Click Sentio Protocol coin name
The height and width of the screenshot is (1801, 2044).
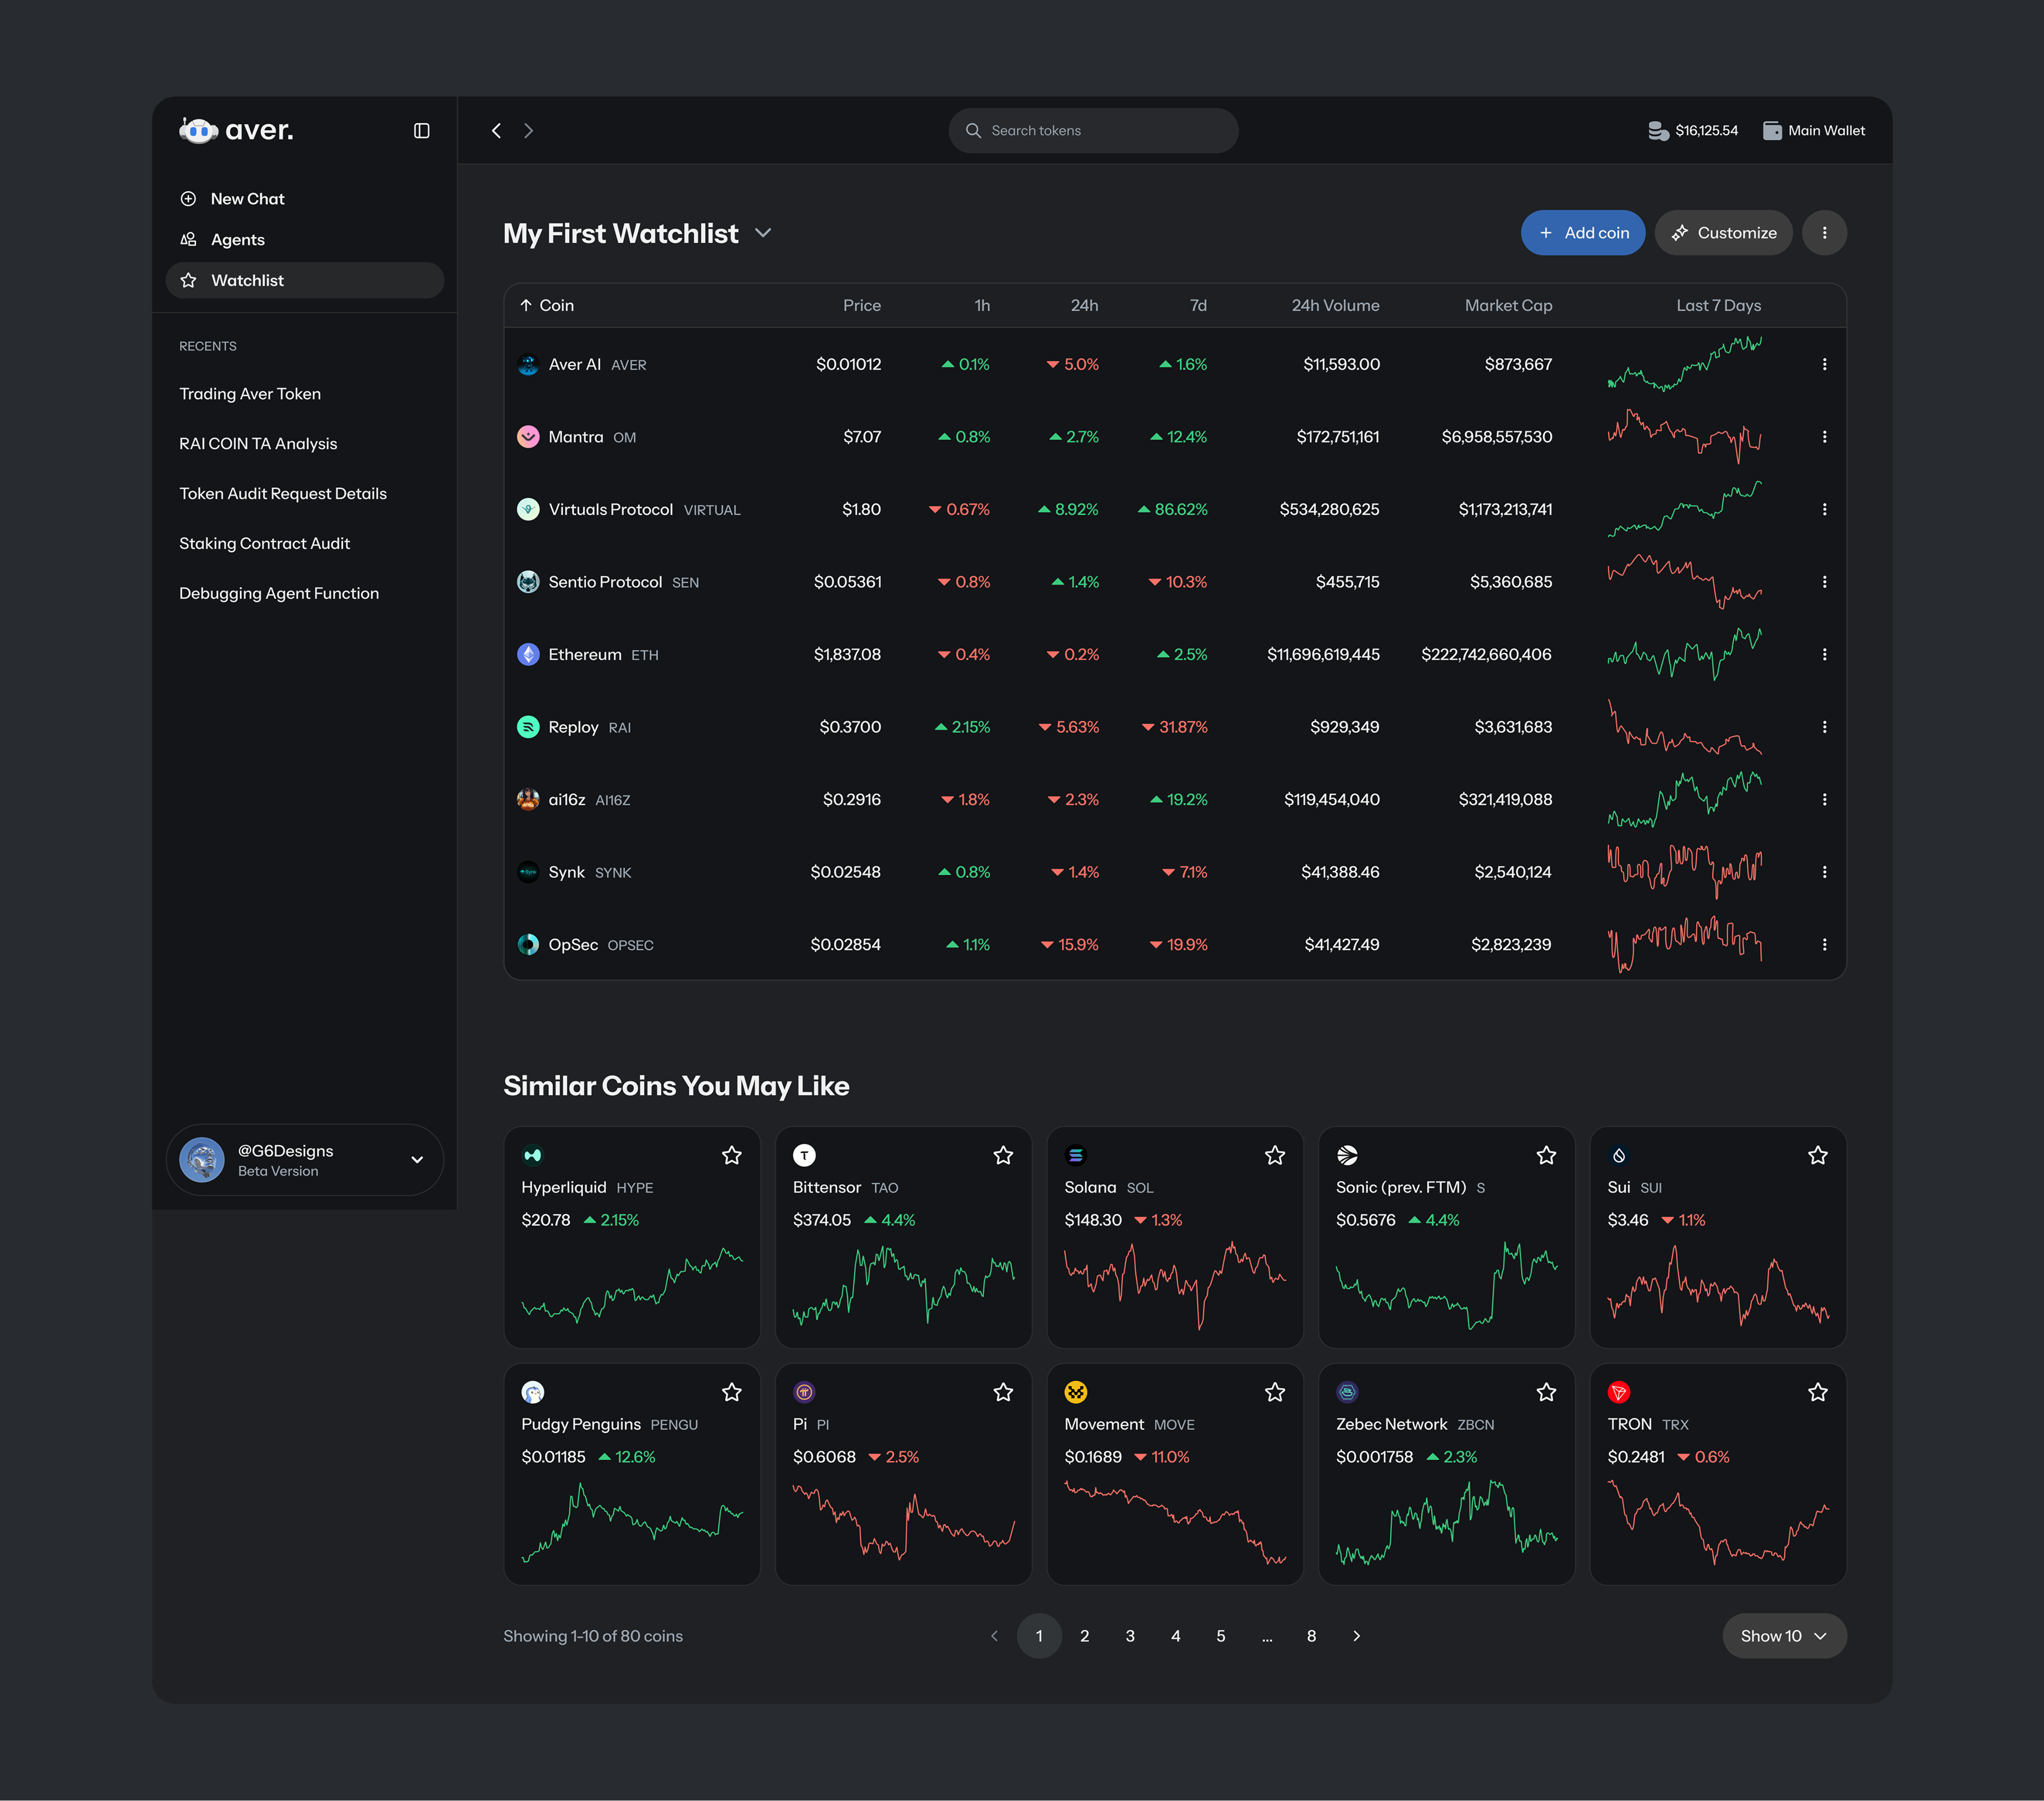605,582
